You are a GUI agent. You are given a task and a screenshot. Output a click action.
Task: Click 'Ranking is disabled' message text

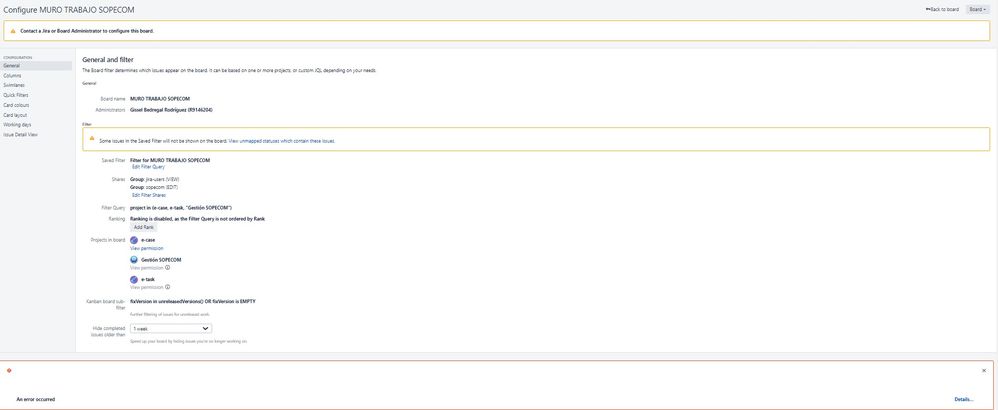coord(197,218)
